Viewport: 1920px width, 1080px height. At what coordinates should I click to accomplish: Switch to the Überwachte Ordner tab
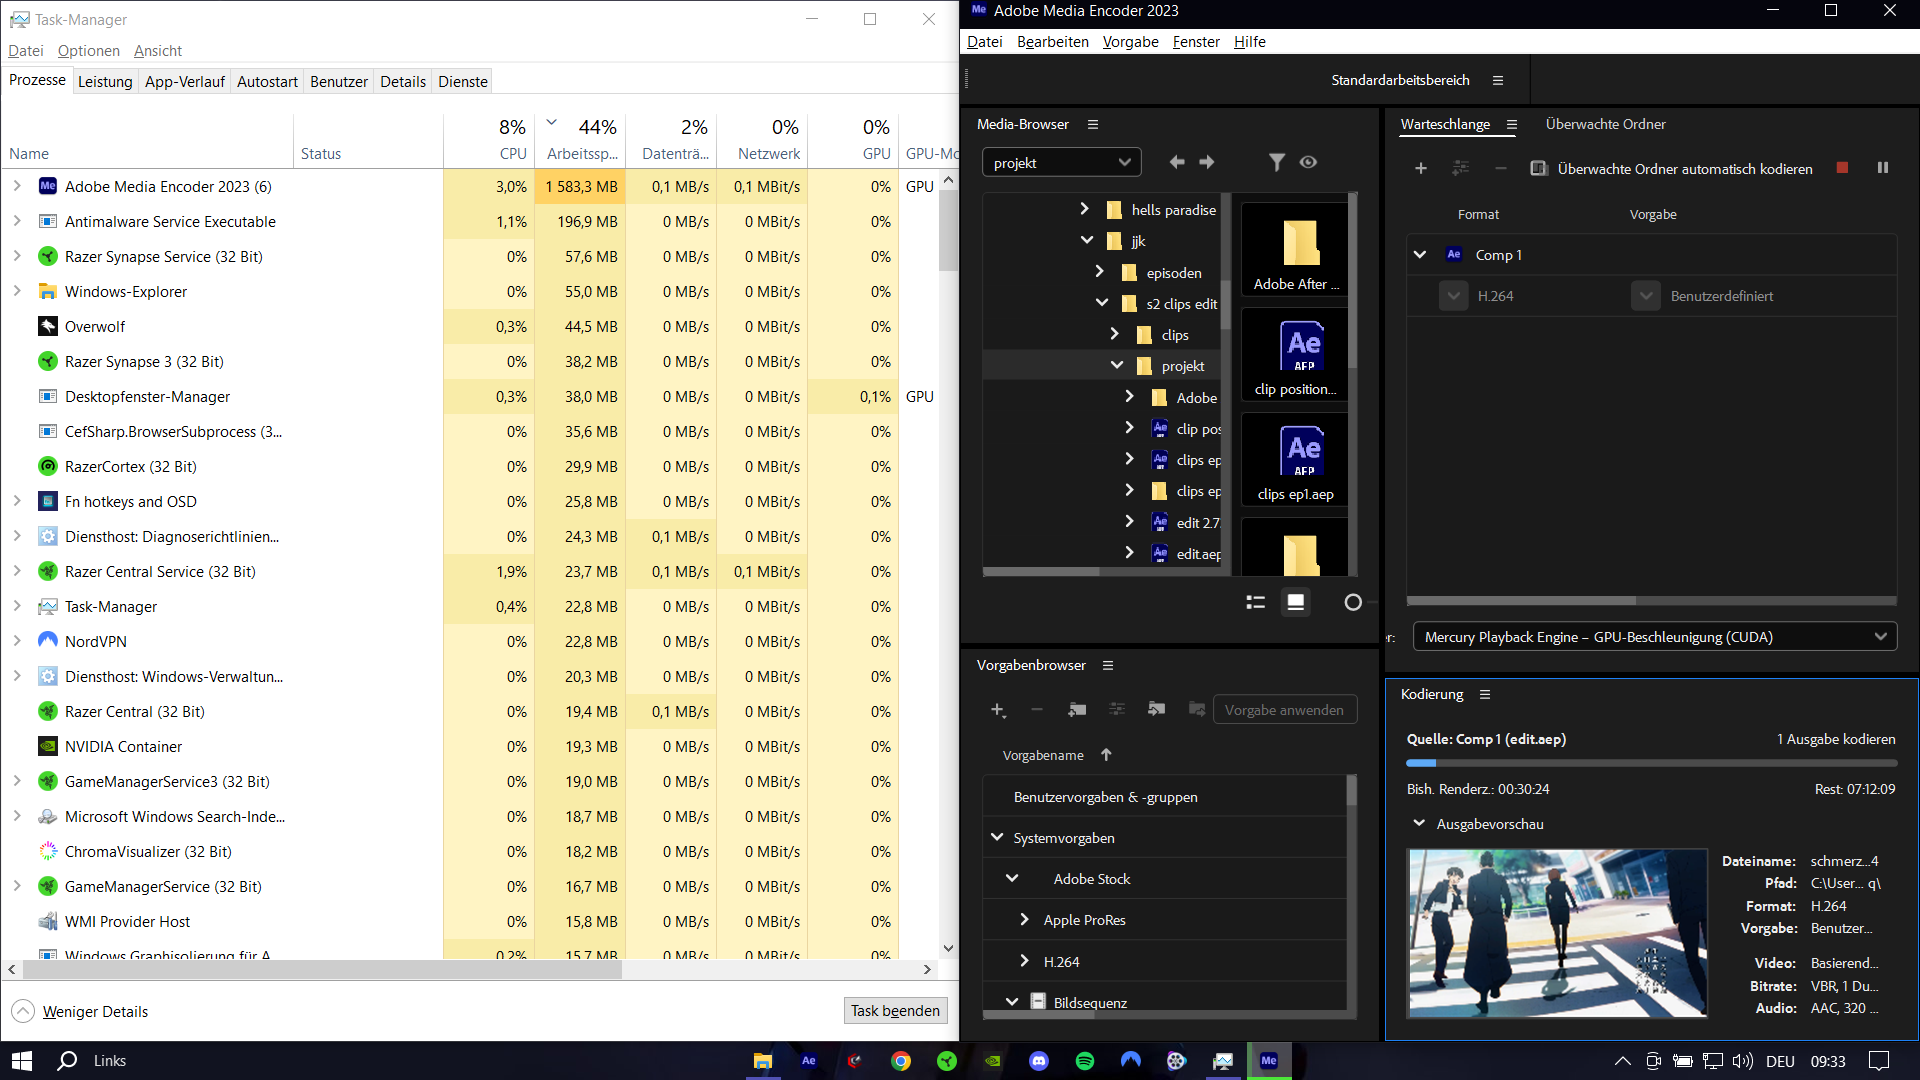pyautogui.click(x=1605, y=125)
